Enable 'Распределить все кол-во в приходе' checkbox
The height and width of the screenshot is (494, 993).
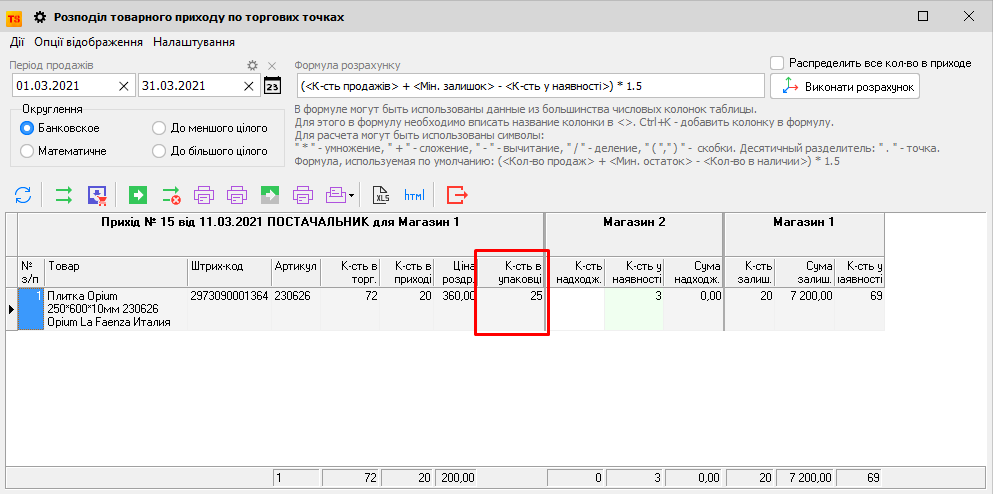coord(778,62)
